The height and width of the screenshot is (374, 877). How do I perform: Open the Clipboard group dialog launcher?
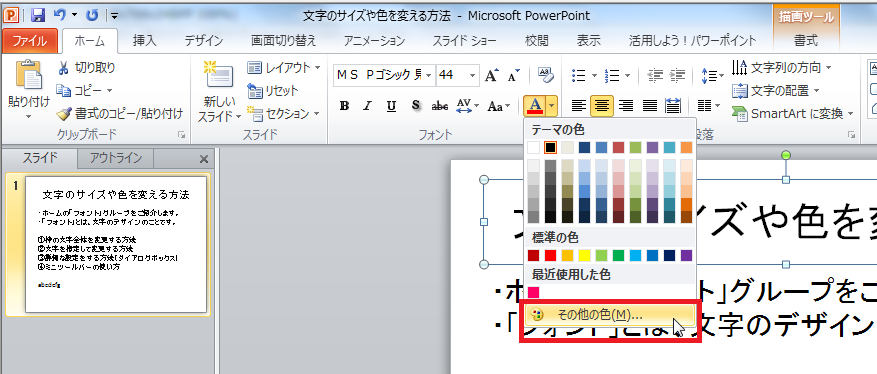point(181,134)
